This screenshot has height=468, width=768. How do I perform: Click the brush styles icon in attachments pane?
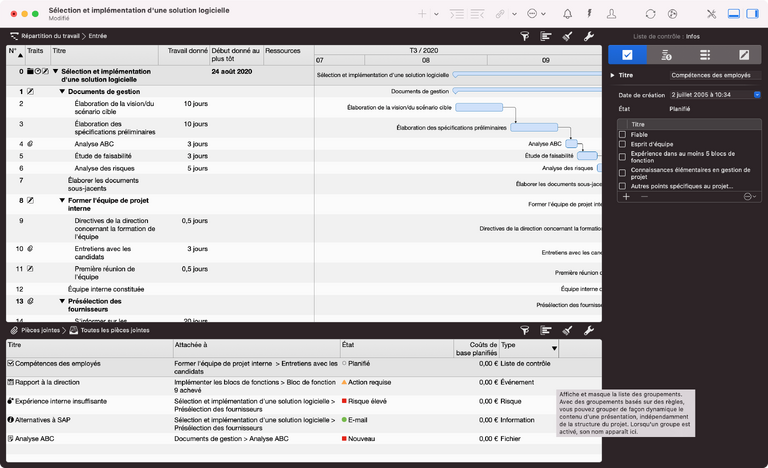click(567, 329)
